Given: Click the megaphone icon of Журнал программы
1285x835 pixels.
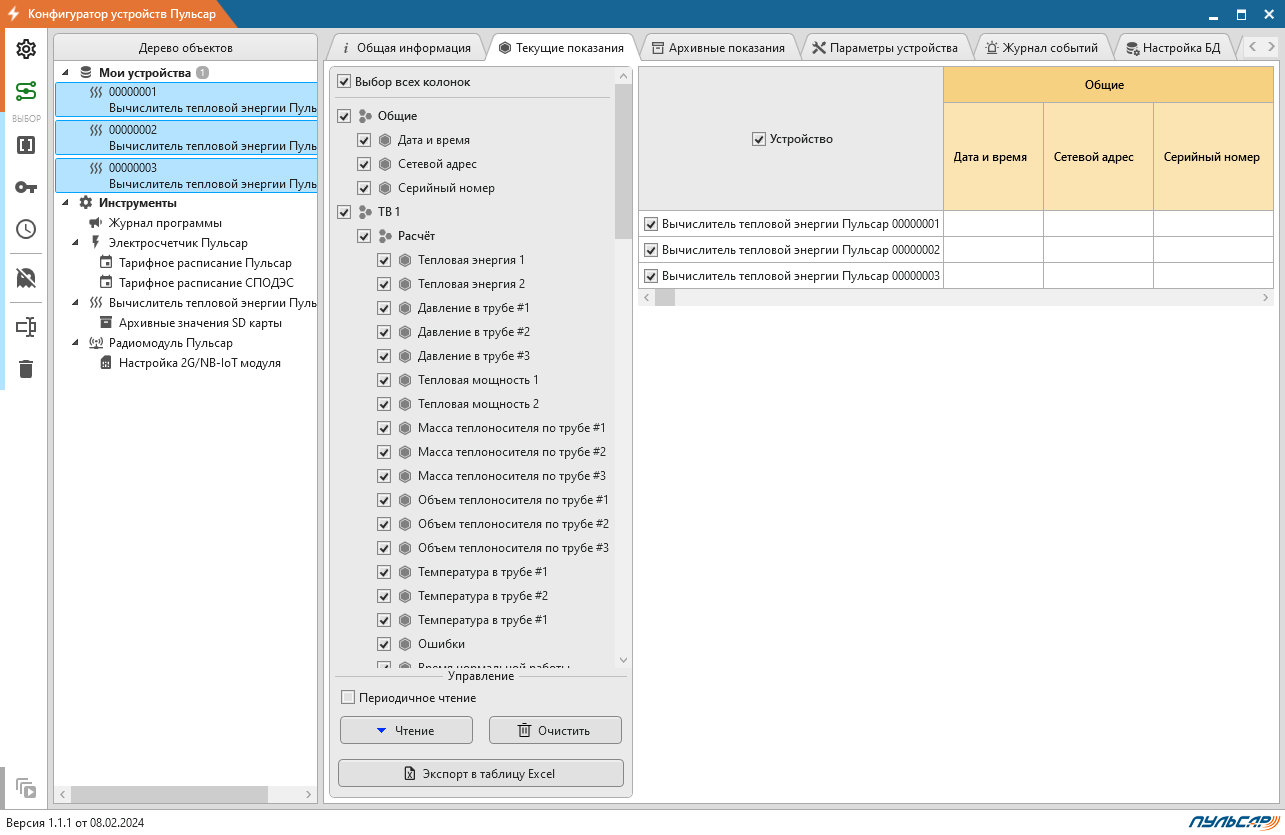Looking at the screenshot, I should pos(96,223).
